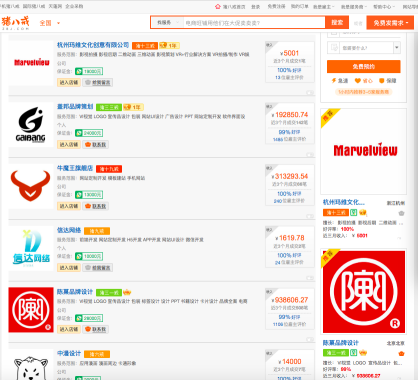Click the green deposit badge in 信达网络 listing
Image resolution: width=418 pixels, height=380 pixels.
point(89,256)
